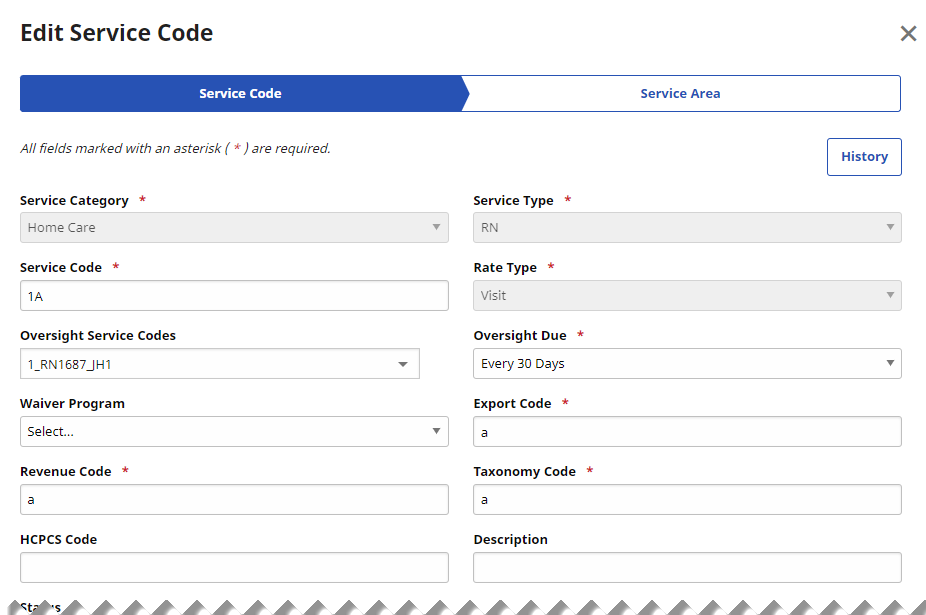Open the History view
Screen dimensions: 926x615
coord(864,157)
